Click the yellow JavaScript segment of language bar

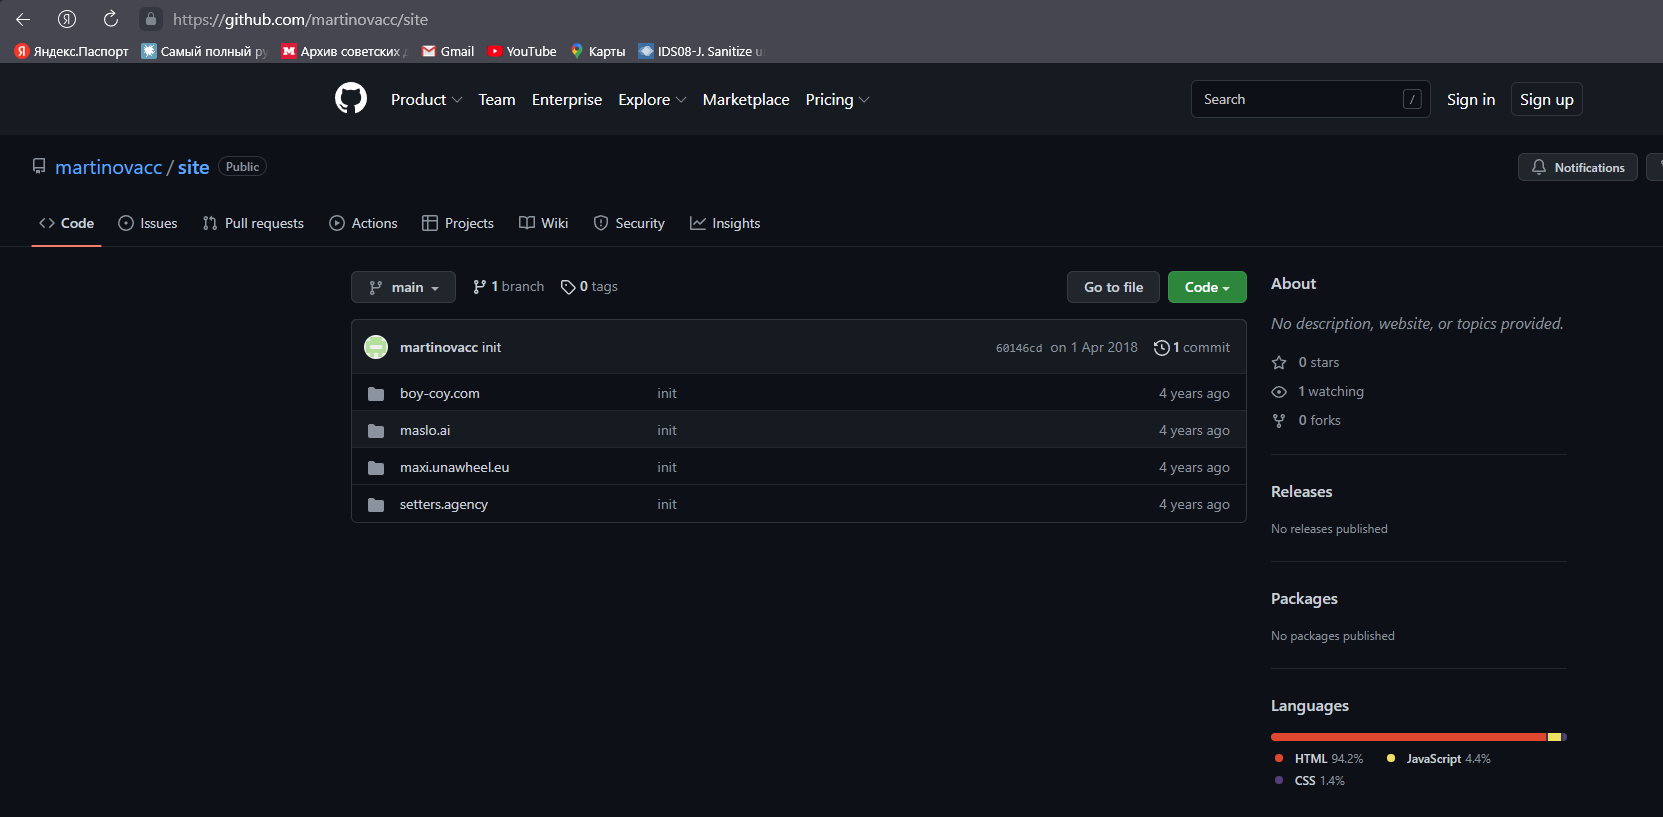click(1554, 737)
